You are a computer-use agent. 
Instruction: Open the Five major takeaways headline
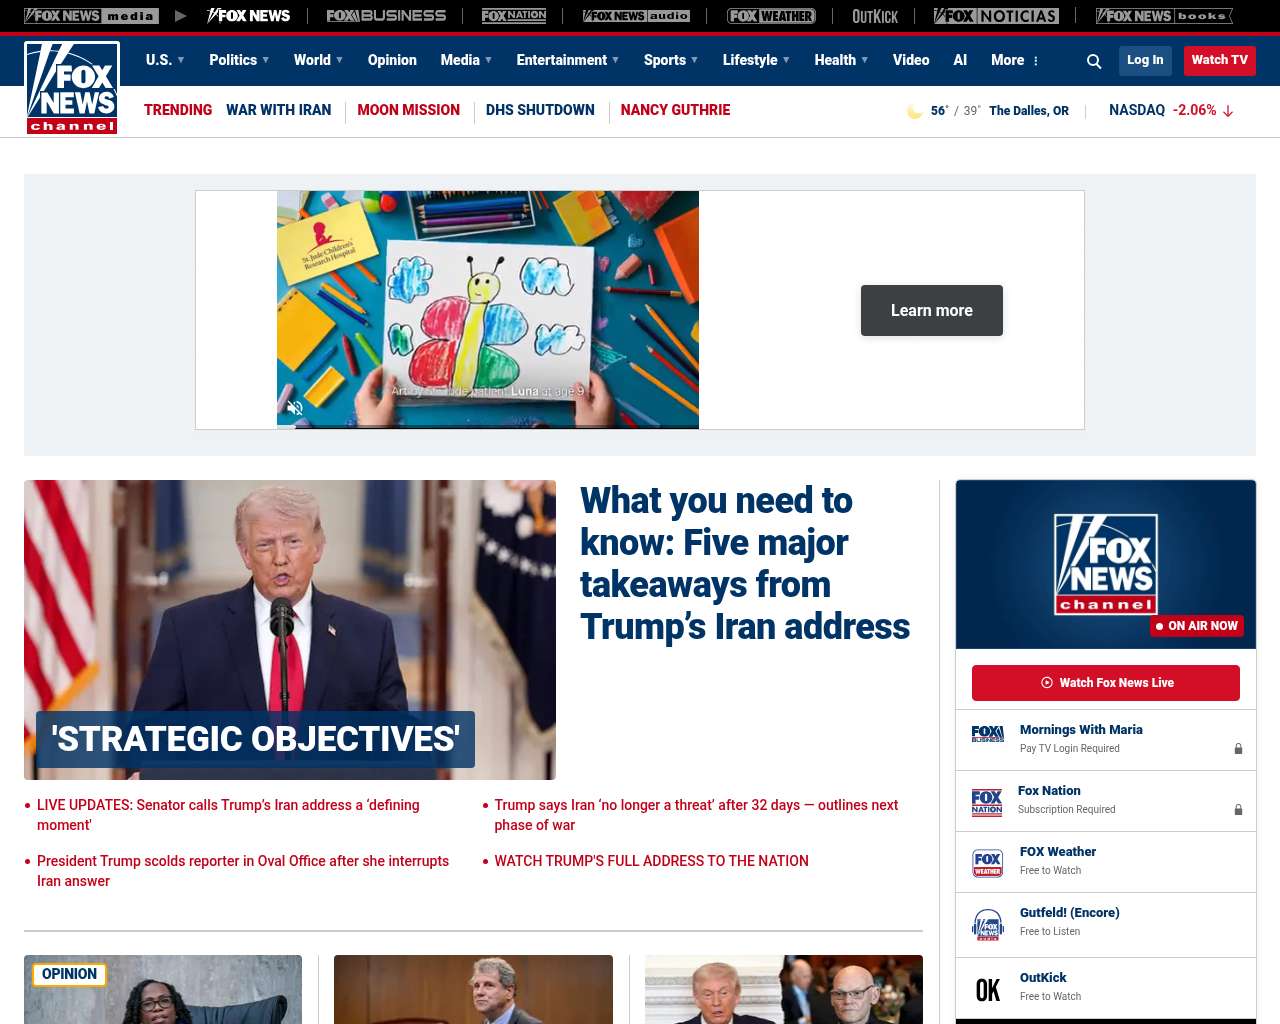(745, 563)
